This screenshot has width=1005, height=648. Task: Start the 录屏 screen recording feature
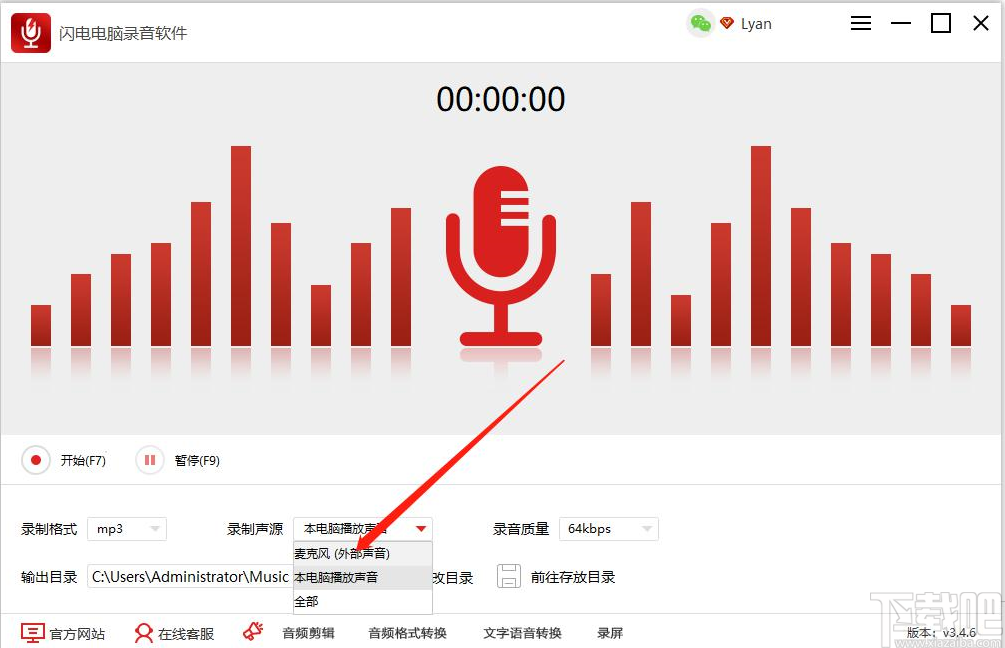610,632
